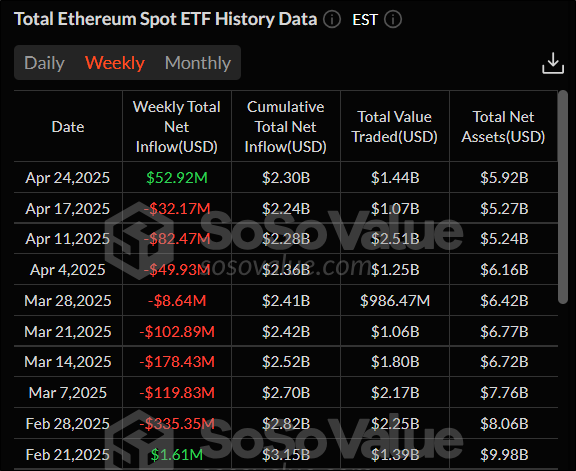The height and width of the screenshot is (471, 576).
Task: Click Weekly Total Net Inflow column header
Action: click(x=177, y=127)
